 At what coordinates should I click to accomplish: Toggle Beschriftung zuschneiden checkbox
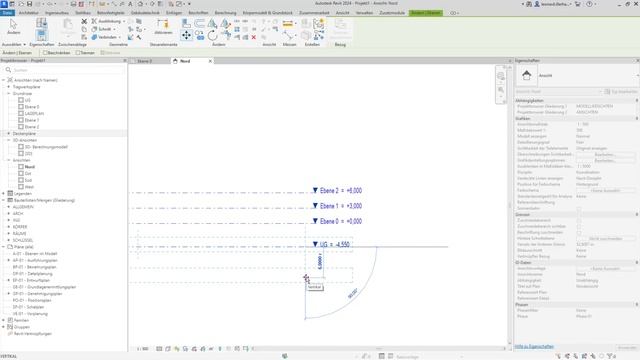tap(579, 232)
